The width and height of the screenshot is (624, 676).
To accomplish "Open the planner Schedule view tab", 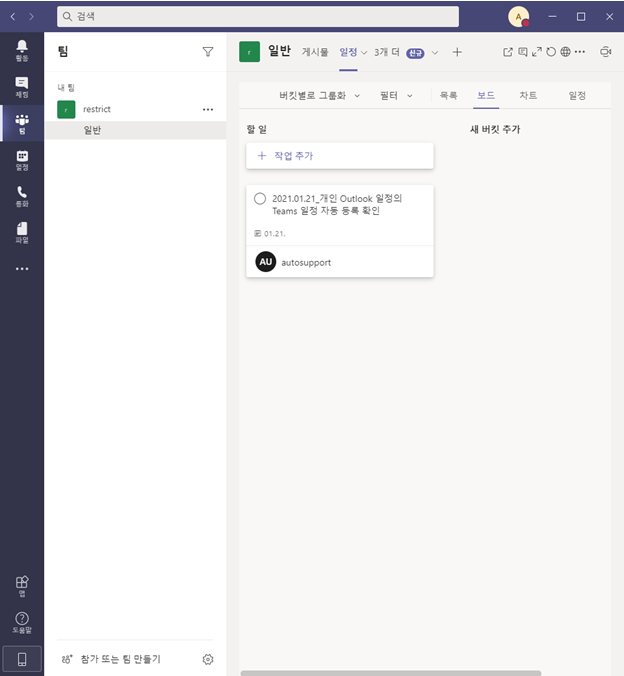I will (577, 96).
